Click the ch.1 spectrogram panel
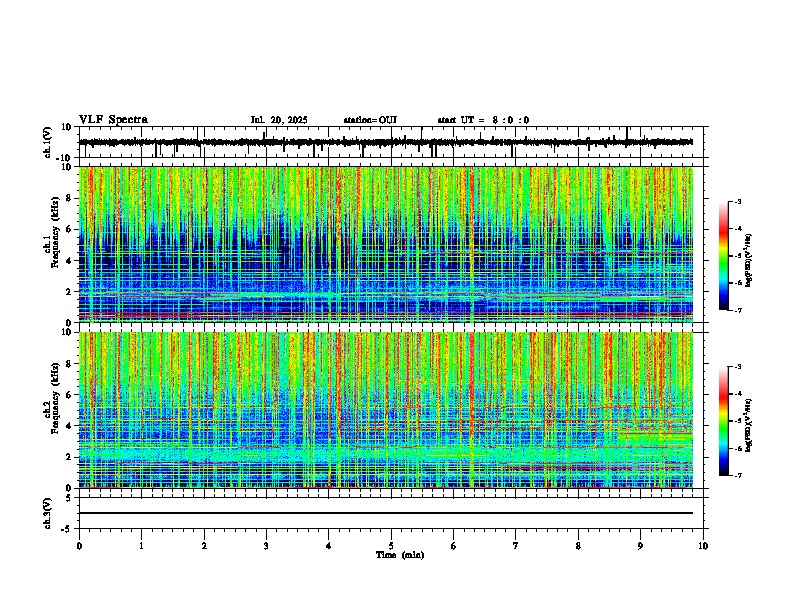 coord(386,244)
